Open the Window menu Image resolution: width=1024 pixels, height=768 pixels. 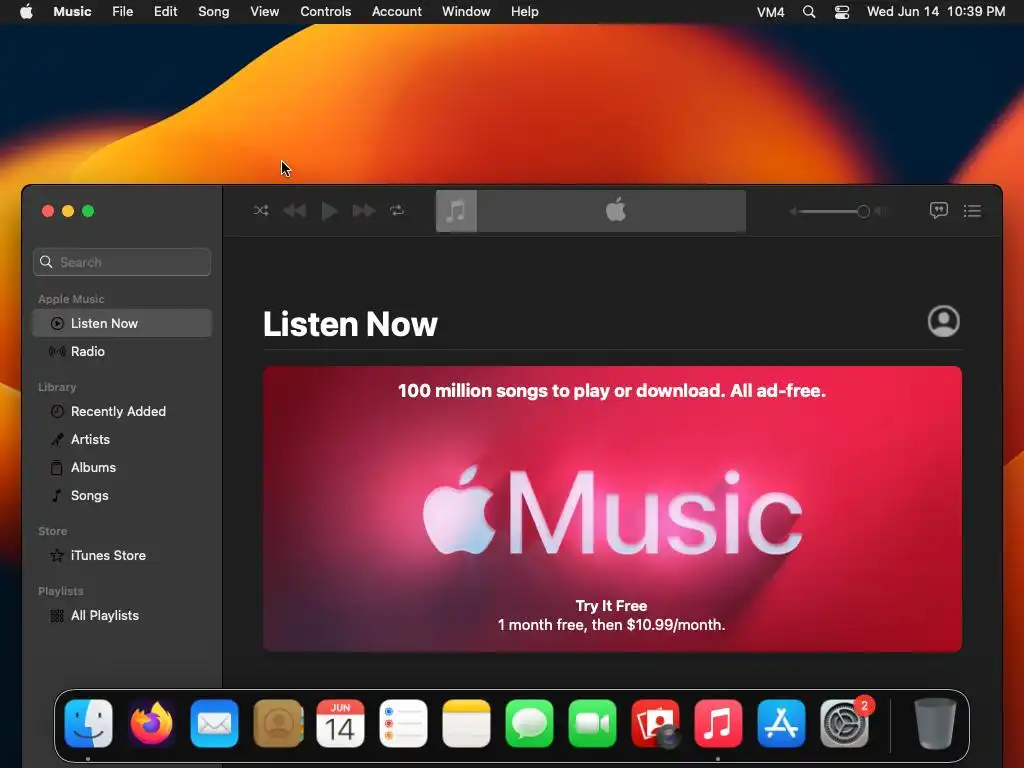pyautogui.click(x=466, y=12)
